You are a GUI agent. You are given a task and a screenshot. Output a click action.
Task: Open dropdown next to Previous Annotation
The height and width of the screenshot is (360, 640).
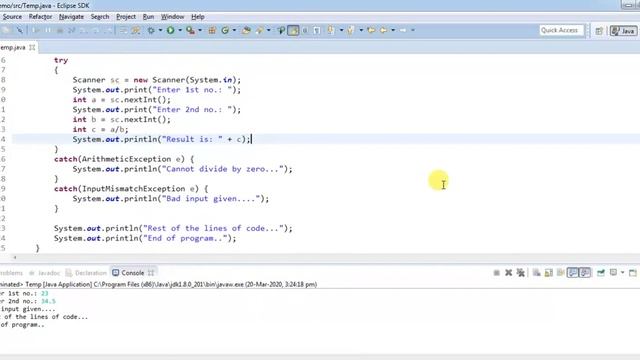click(361, 30)
